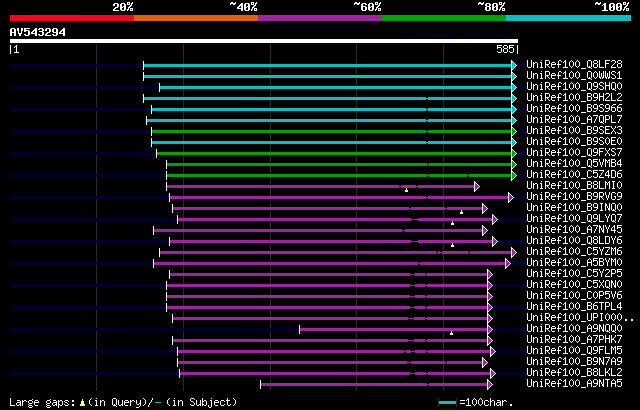640x410 pixels.
Task: Click the red 20% identity legend bar
Action: point(72,18)
